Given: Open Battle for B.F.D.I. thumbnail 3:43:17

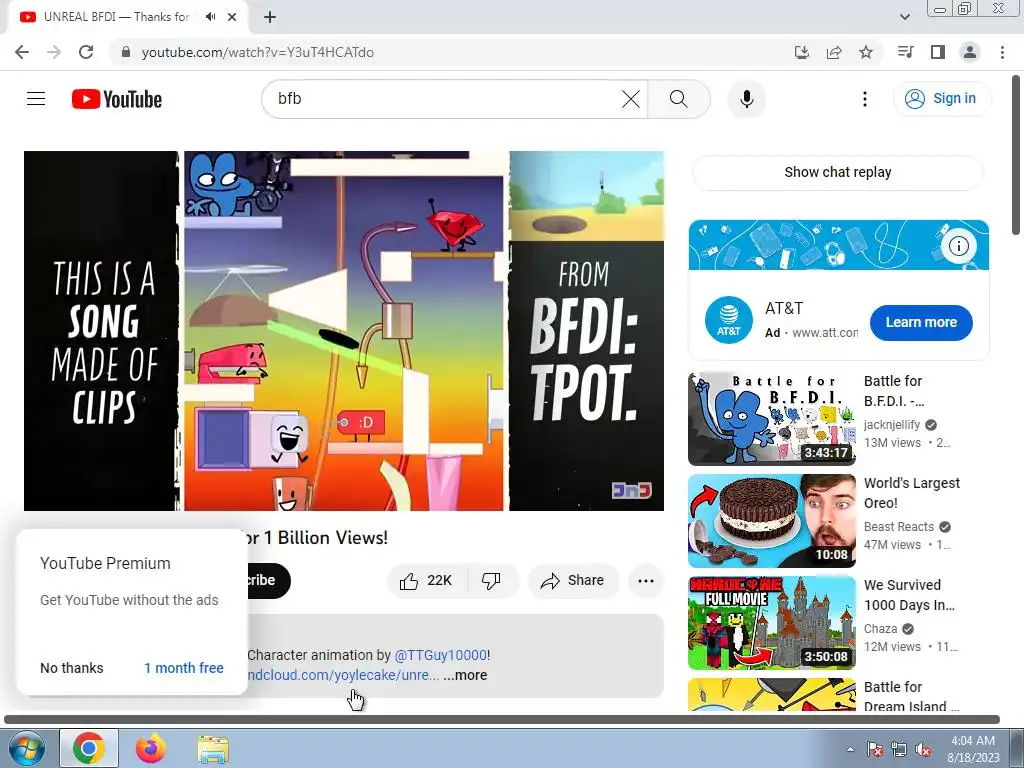Looking at the screenshot, I should pos(772,419).
